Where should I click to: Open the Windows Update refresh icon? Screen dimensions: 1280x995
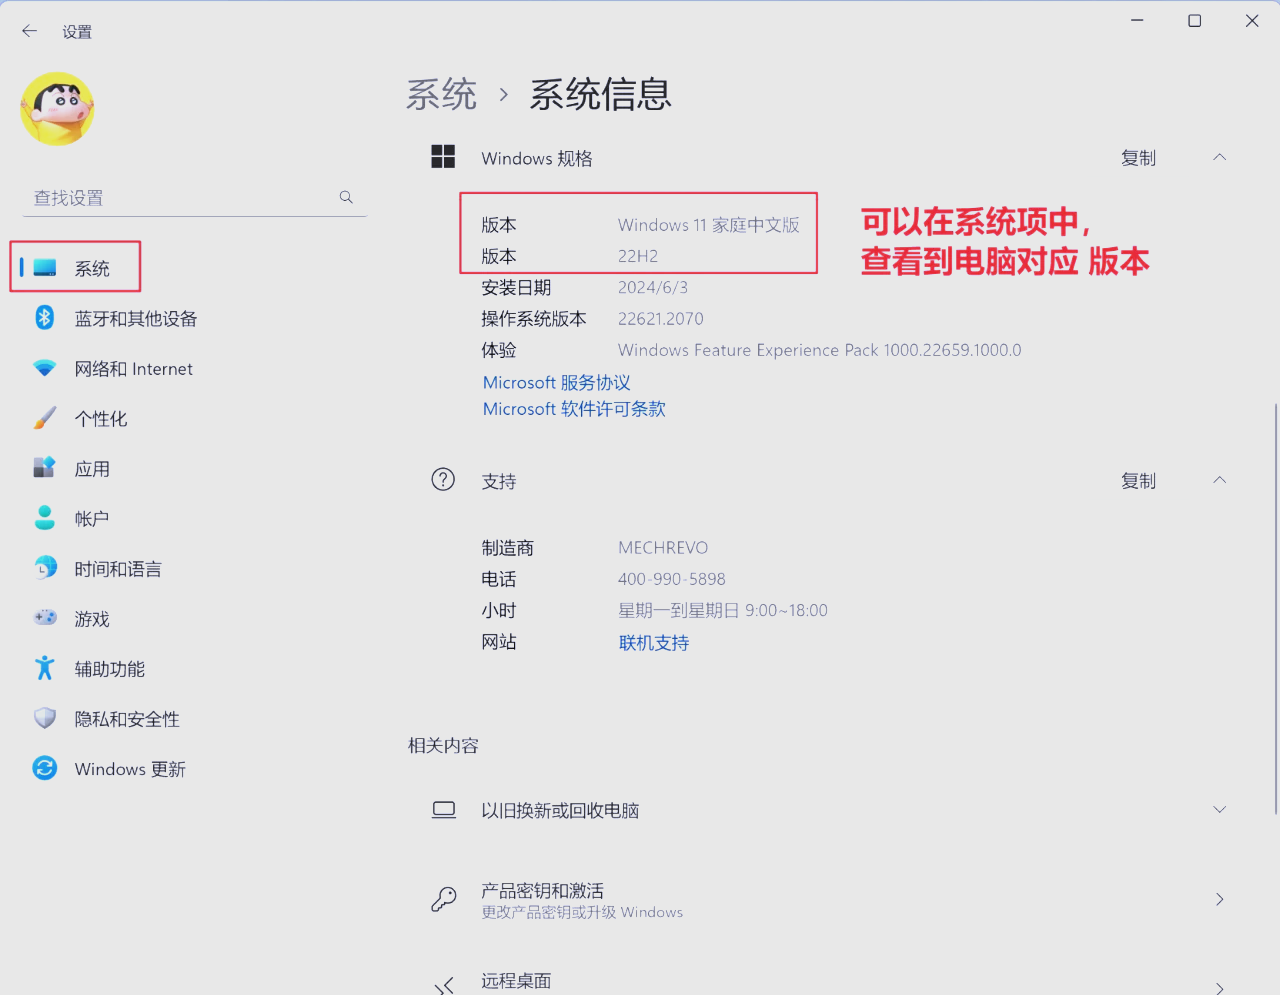coord(45,768)
